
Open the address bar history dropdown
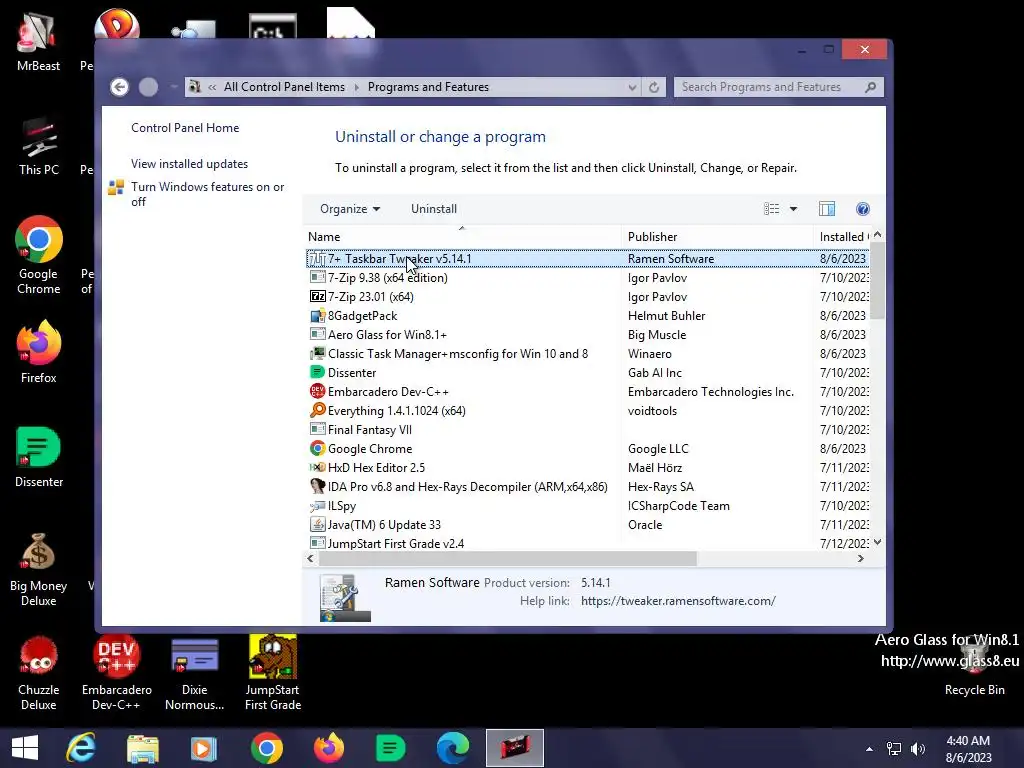pyautogui.click(x=632, y=87)
